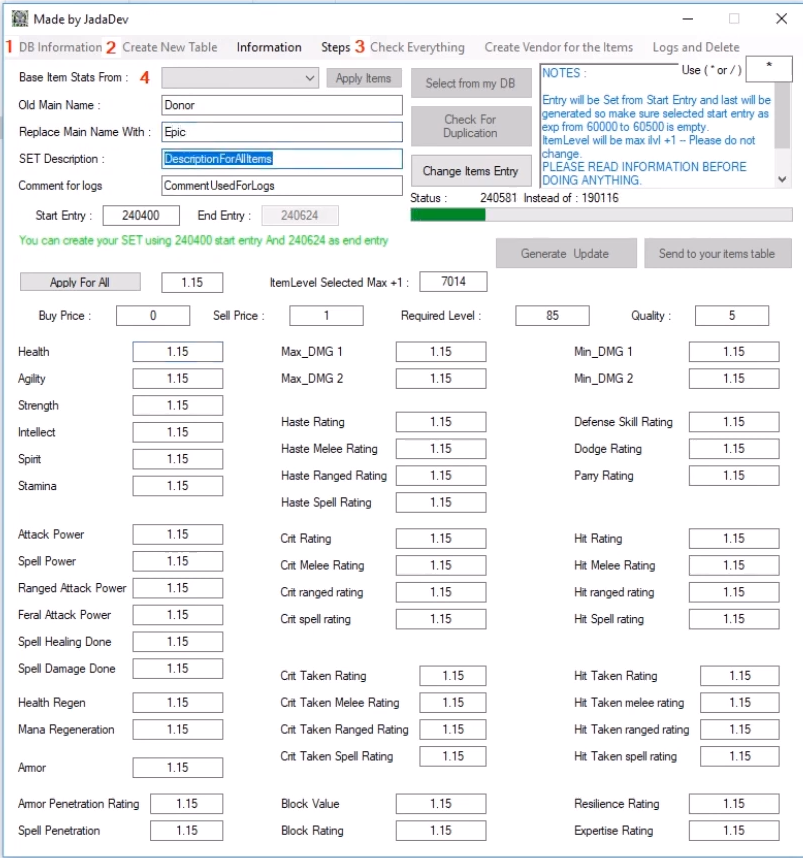Click Check For Duplication button

(x=470, y=126)
